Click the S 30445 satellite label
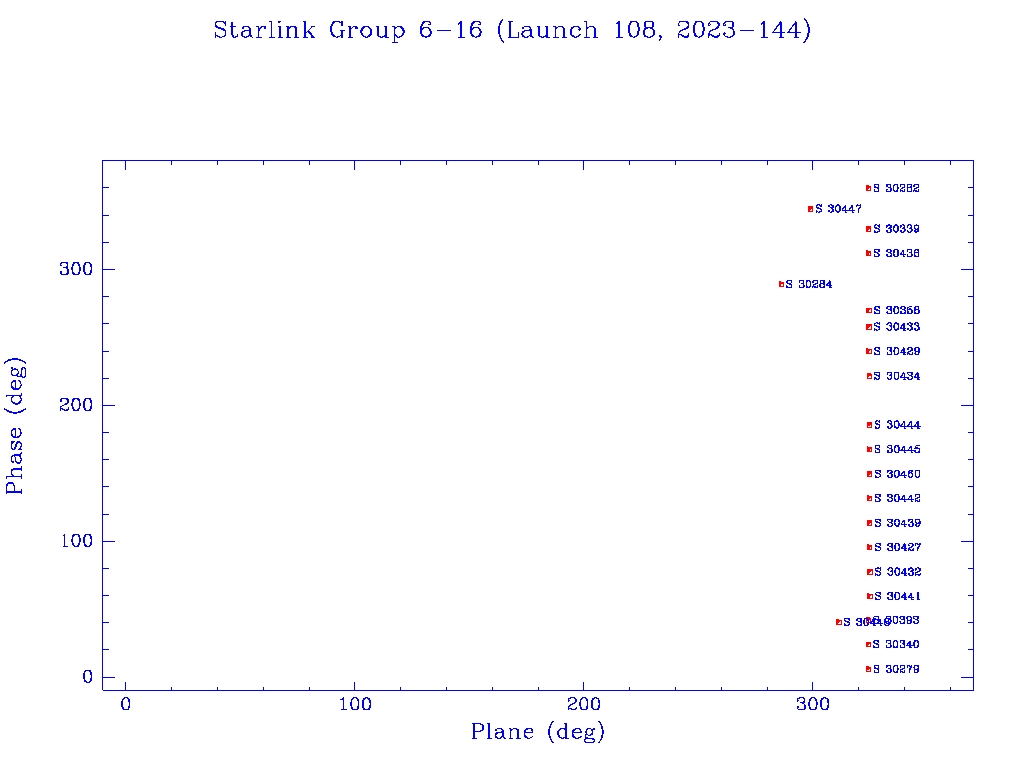1024x768 pixels. tap(897, 450)
